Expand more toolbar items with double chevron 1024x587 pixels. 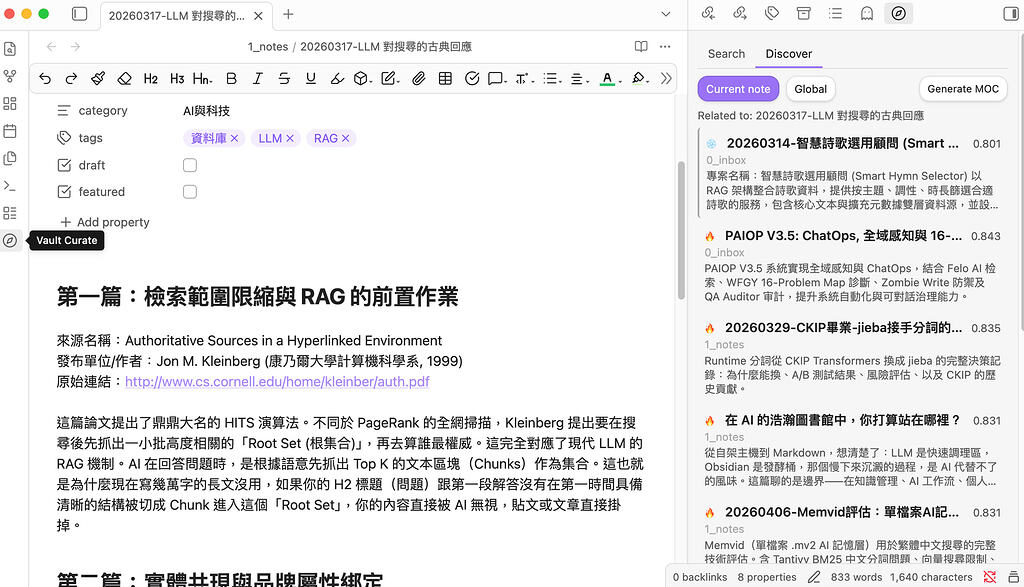666,78
